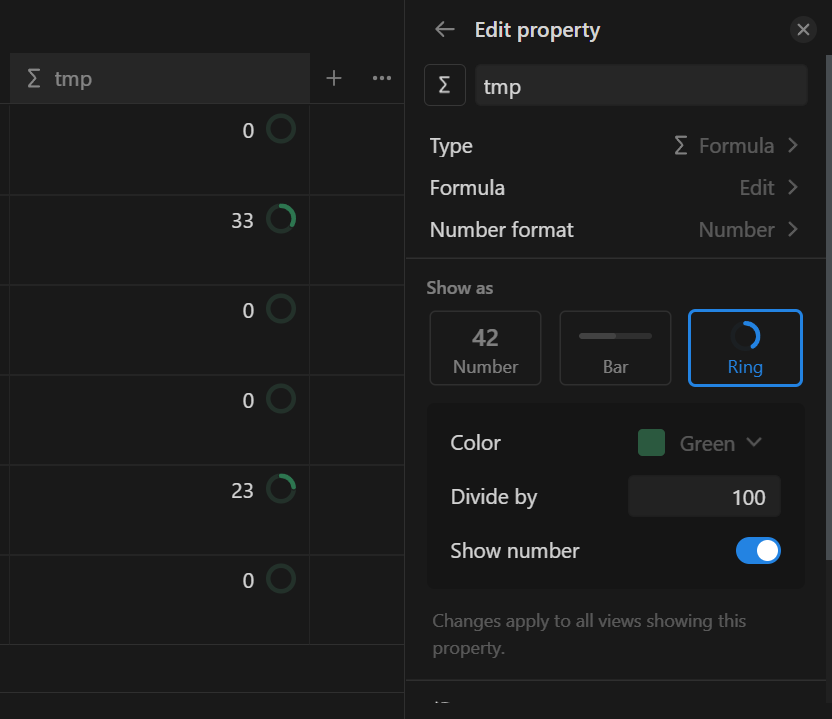Select the Bar display option
832x719 pixels.
[615, 348]
